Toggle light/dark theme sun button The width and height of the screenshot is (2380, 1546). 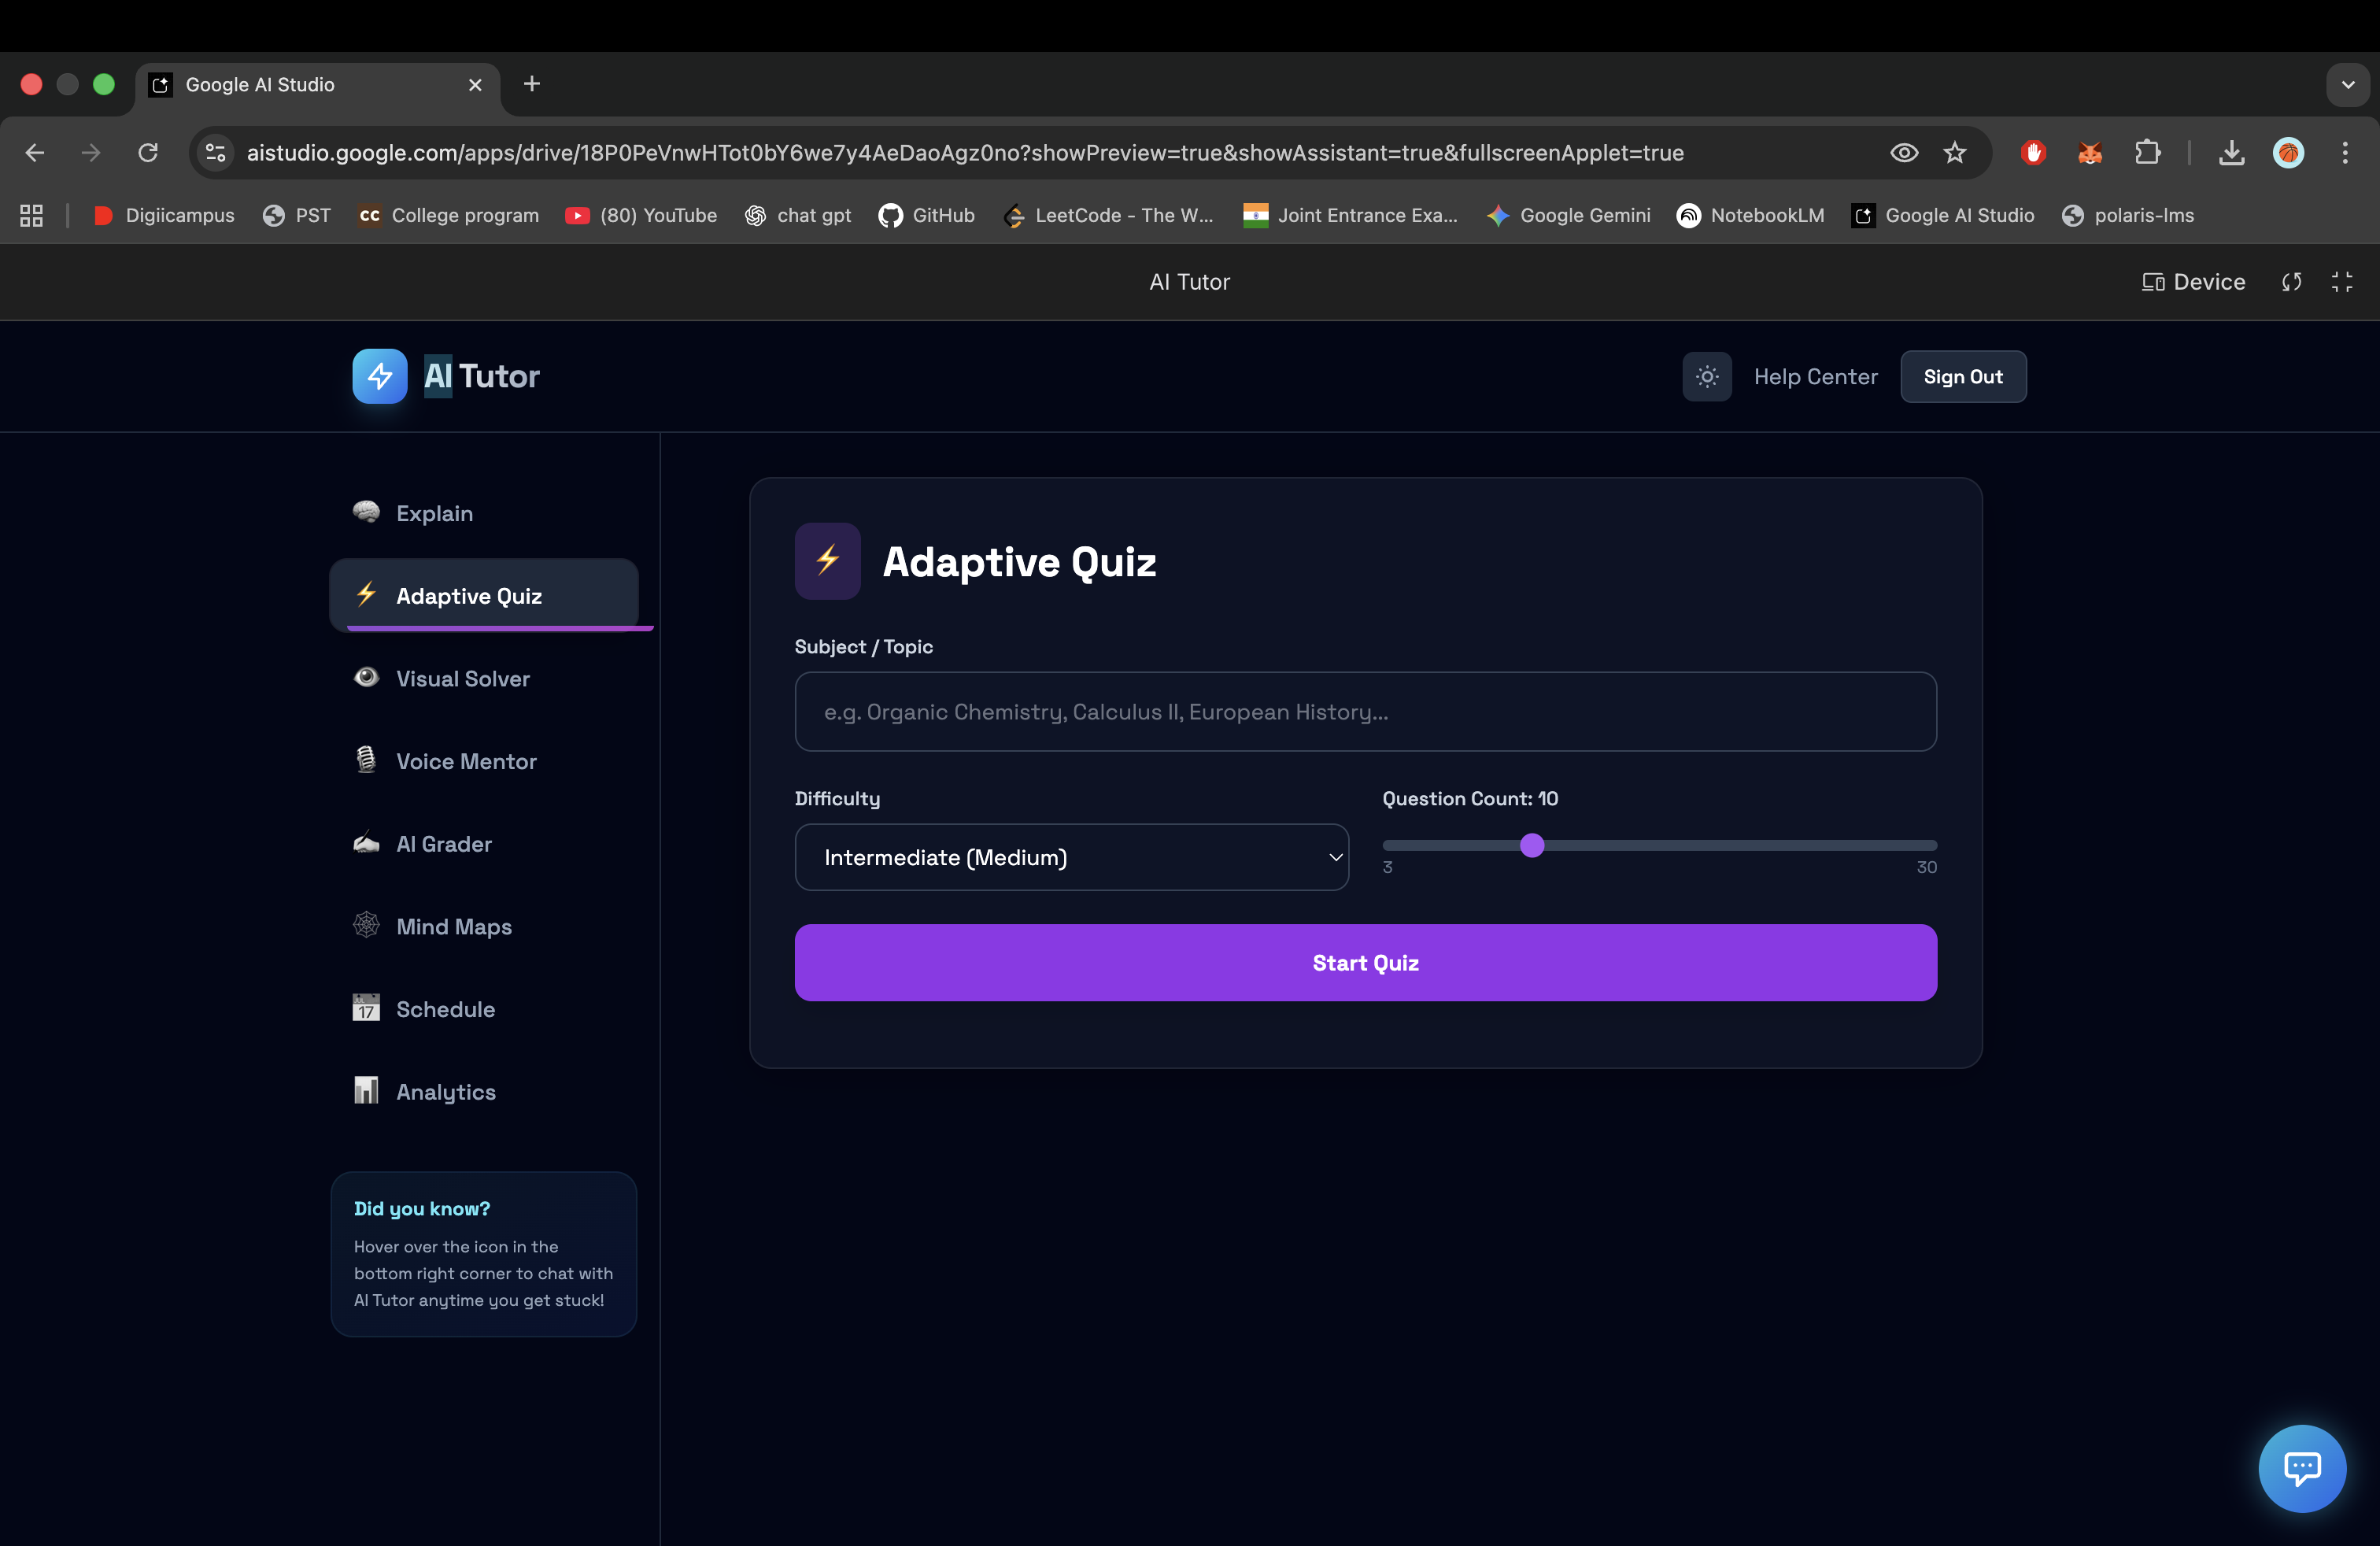1706,377
